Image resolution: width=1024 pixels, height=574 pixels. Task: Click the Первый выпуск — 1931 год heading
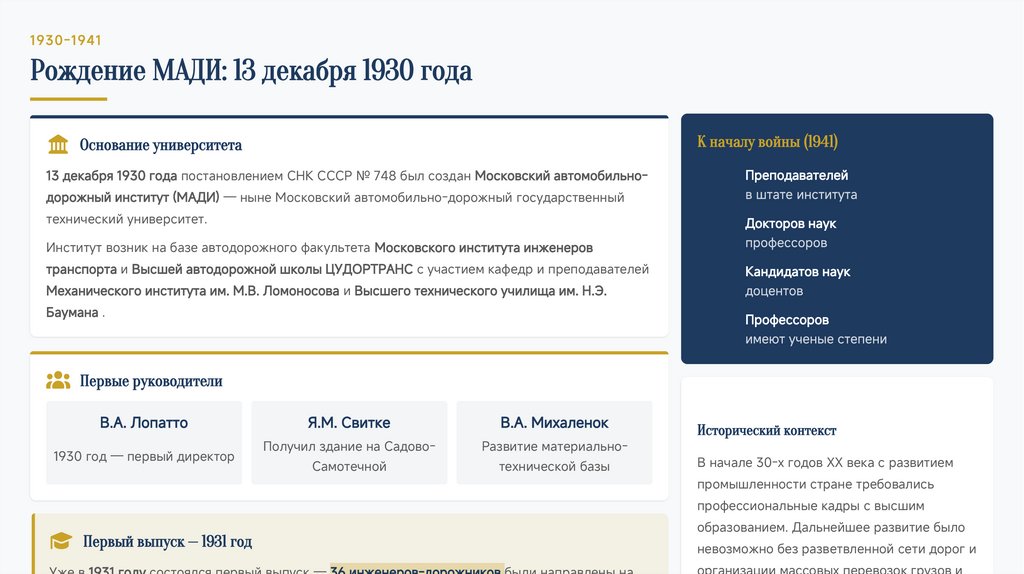tap(167, 541)
